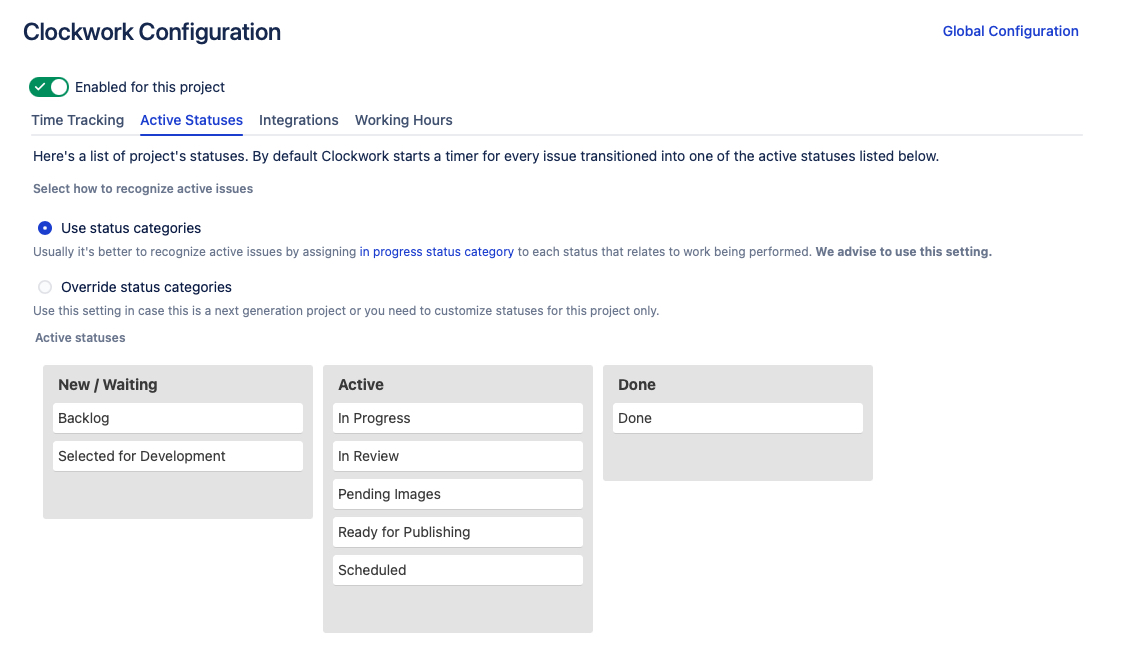The height and width of the screenshot is (662, 1121).
Task: Select the Backlog status card
Action: (178, 418)
